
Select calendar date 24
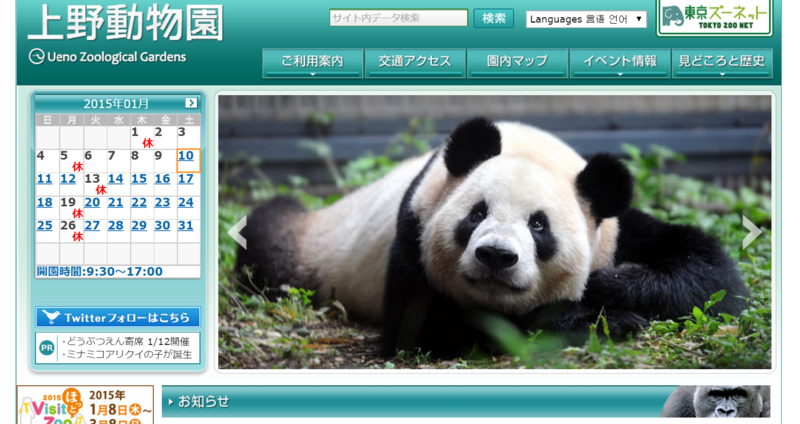coord(186,203)
